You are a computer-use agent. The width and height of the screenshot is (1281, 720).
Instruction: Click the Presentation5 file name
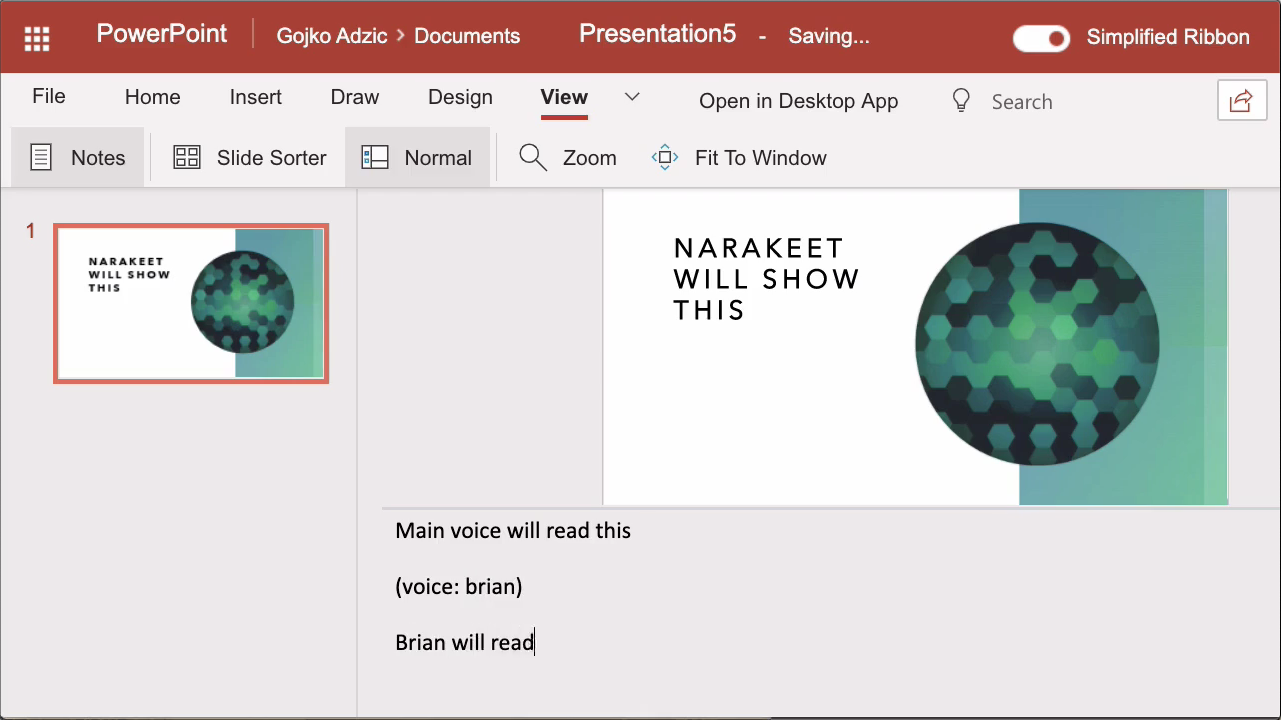point(657,34)
